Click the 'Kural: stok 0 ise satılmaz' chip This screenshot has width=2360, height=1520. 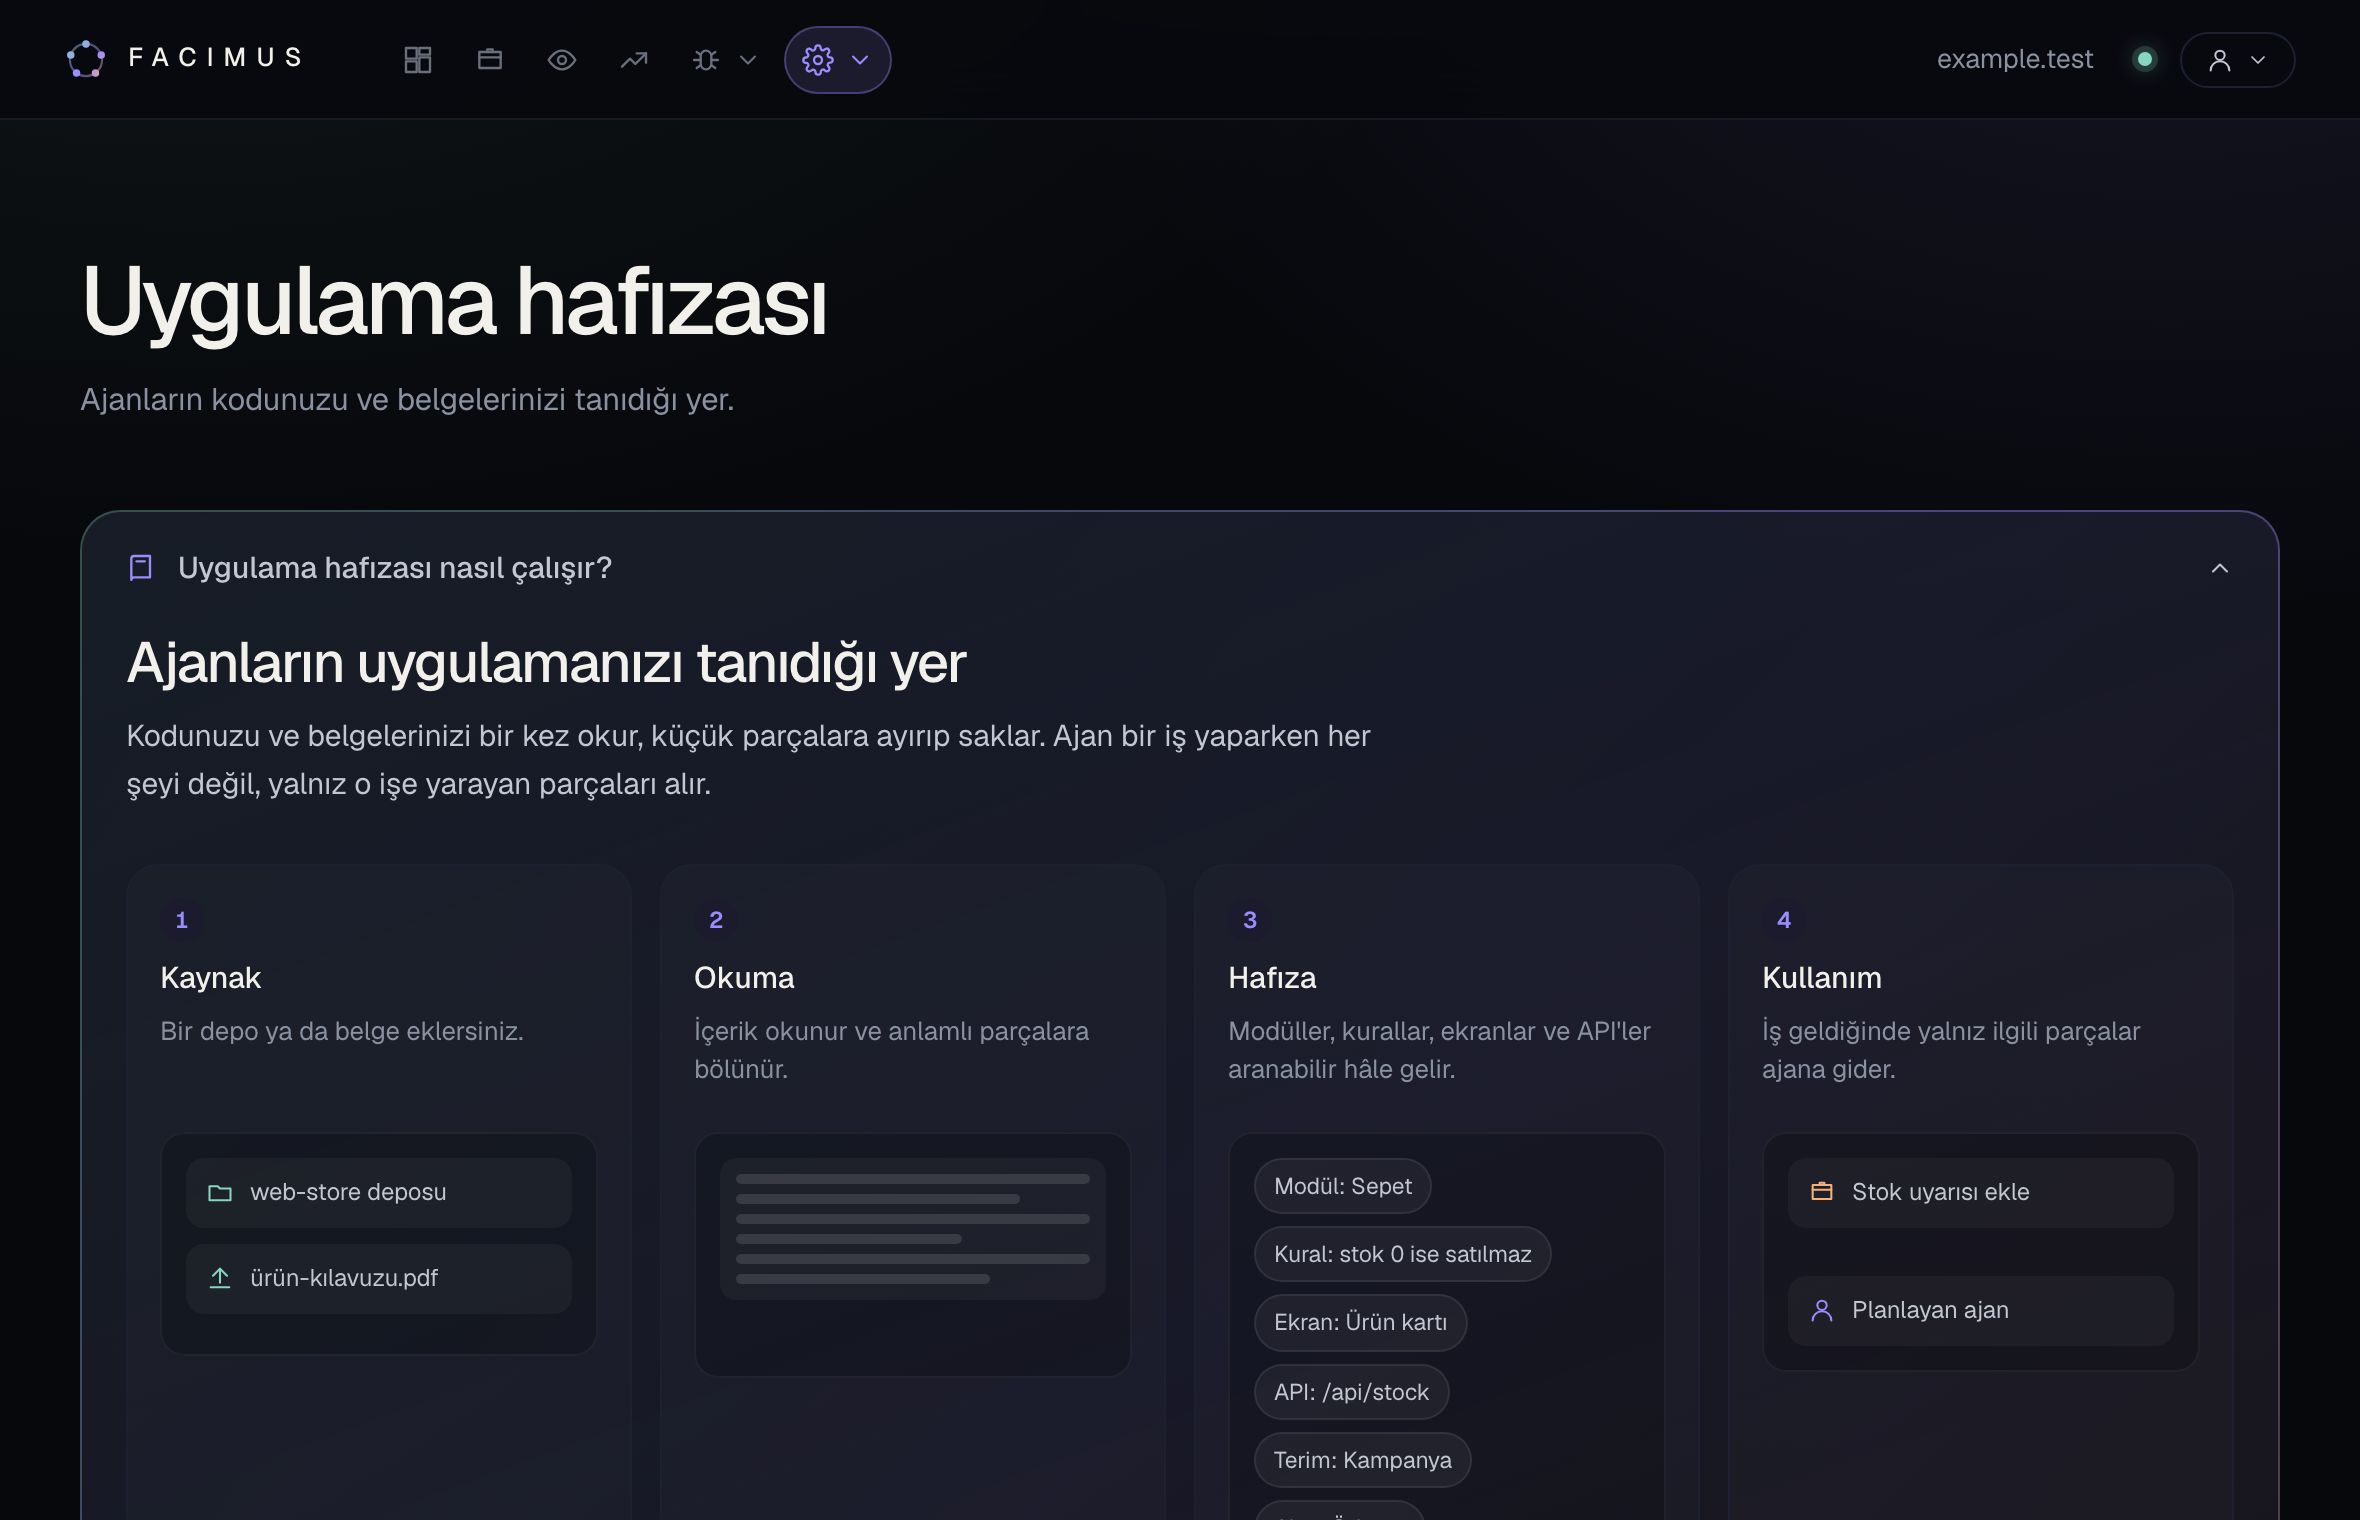tap(1403, 1254)
